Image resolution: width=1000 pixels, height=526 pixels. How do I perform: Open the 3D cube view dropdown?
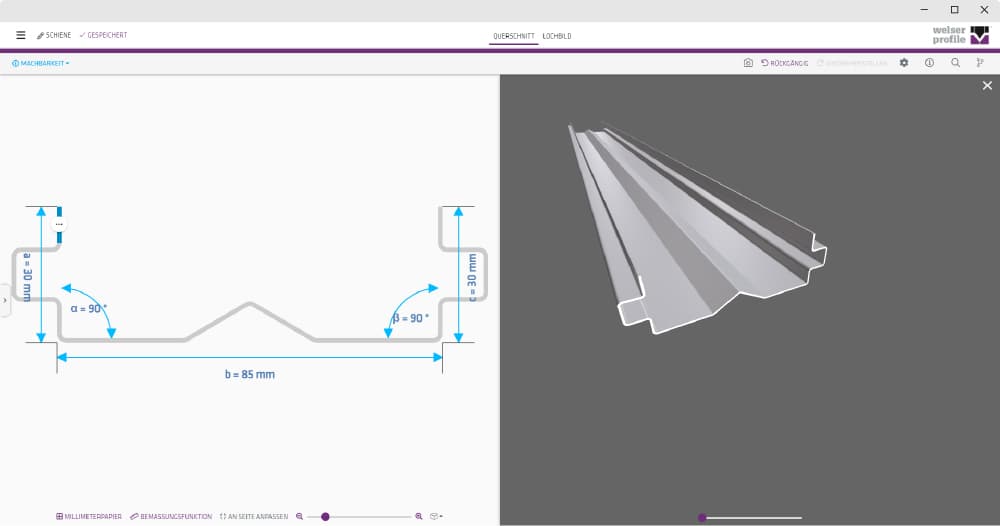point(436,517)
